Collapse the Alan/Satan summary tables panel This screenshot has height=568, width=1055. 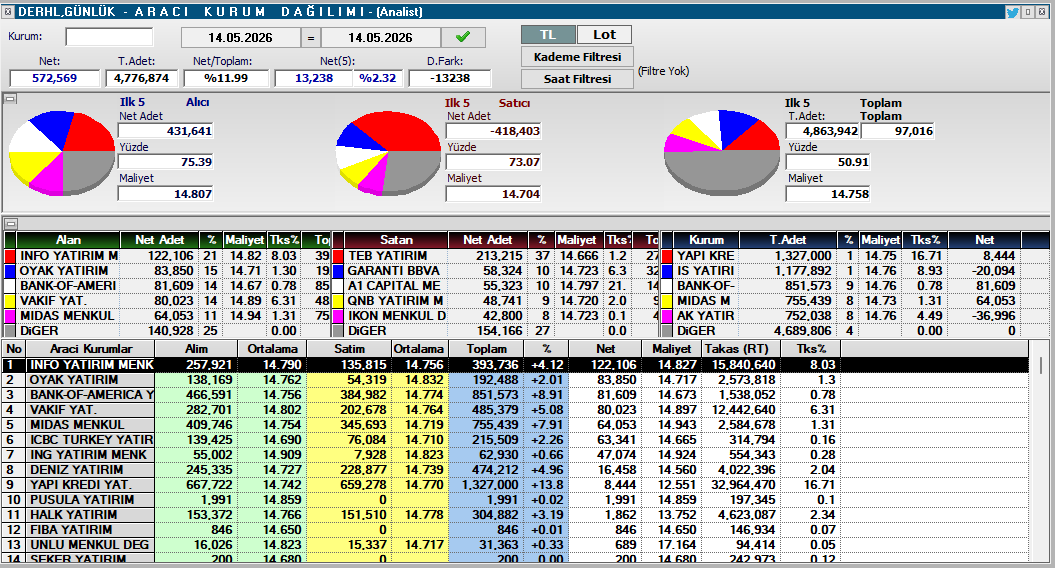coord(10,223)
